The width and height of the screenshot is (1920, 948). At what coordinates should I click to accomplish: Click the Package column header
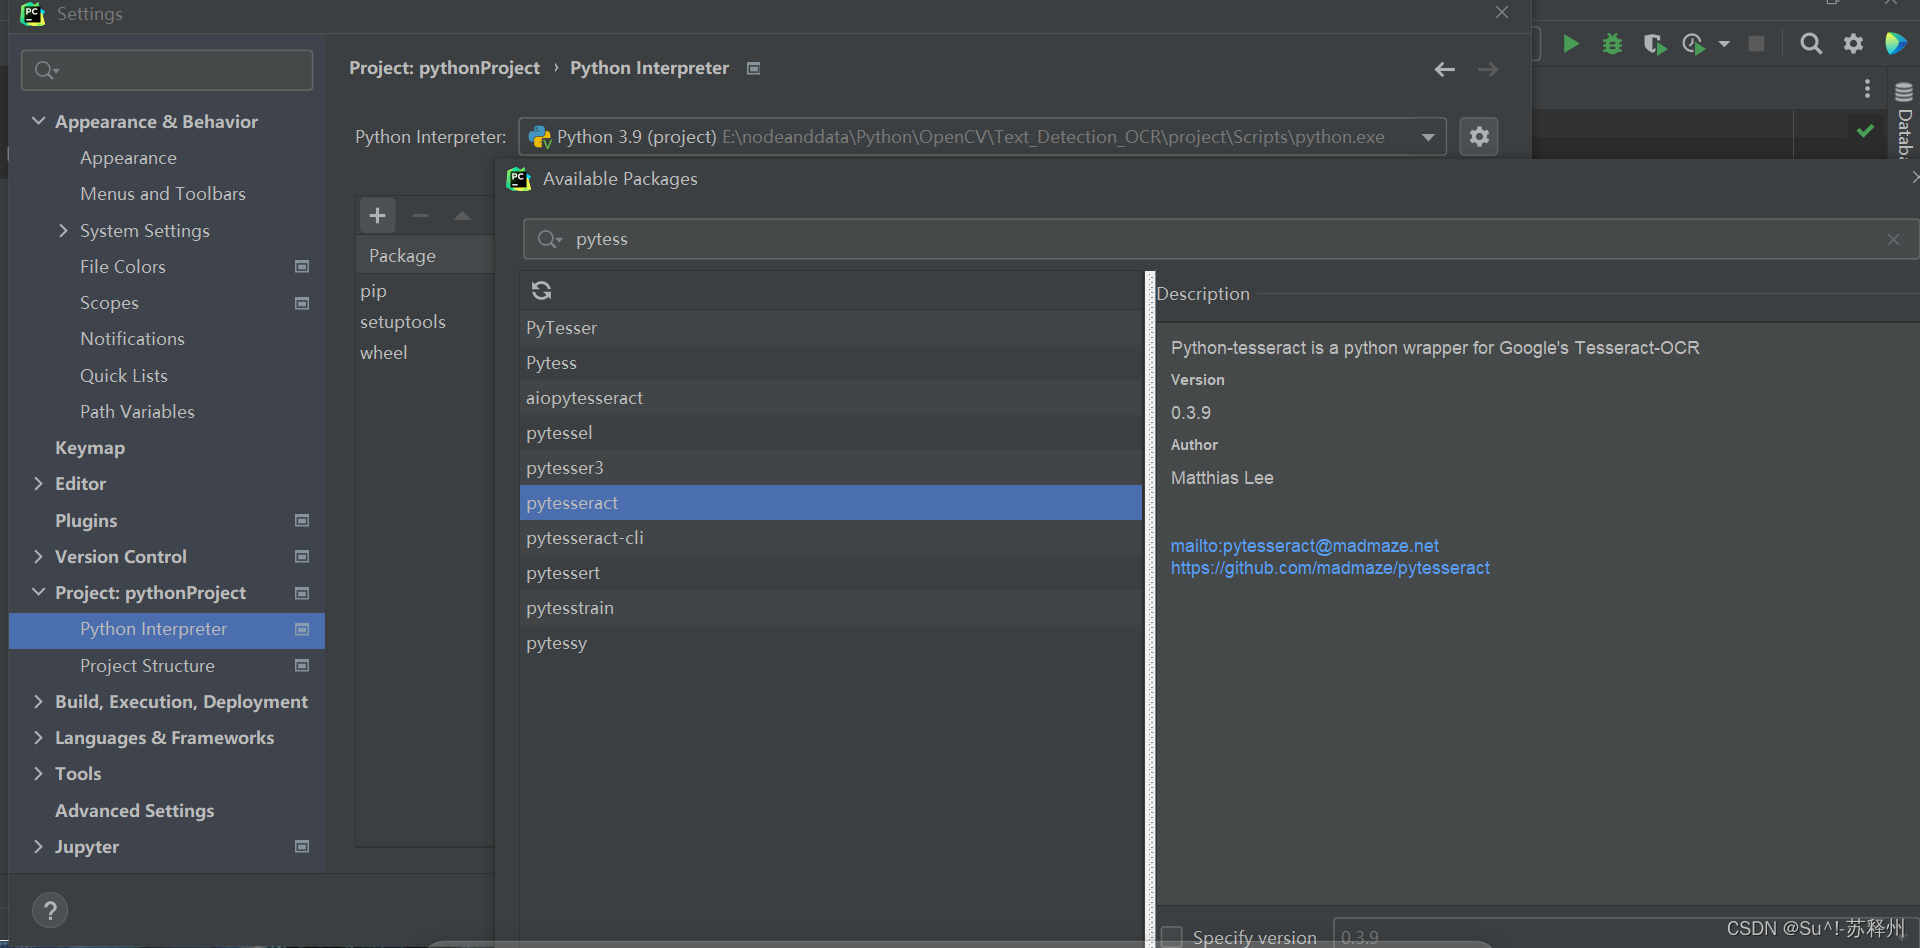425,255
